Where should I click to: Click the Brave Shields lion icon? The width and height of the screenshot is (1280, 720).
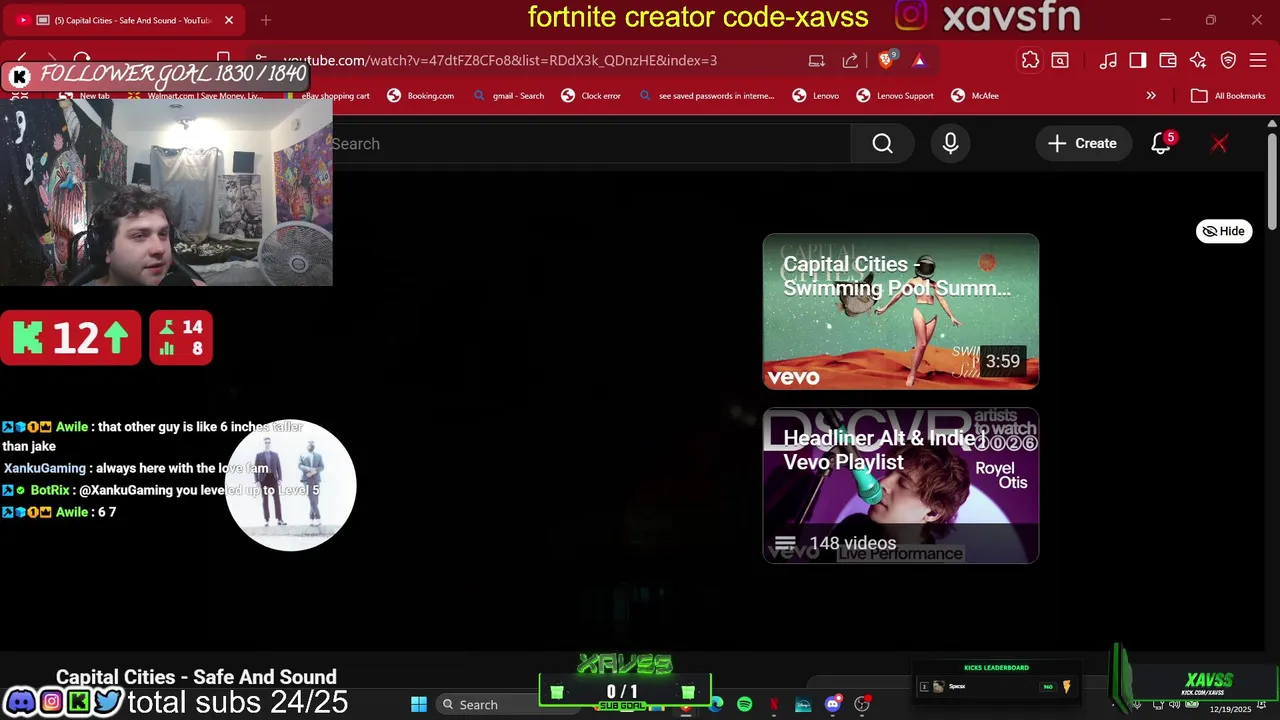pyautogui.click(x=886, y=60)
